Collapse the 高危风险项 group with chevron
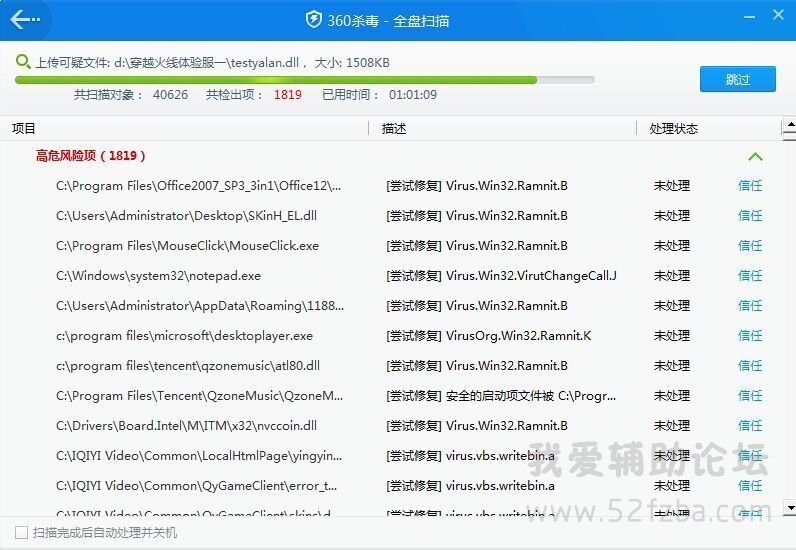 click(755, 156)
